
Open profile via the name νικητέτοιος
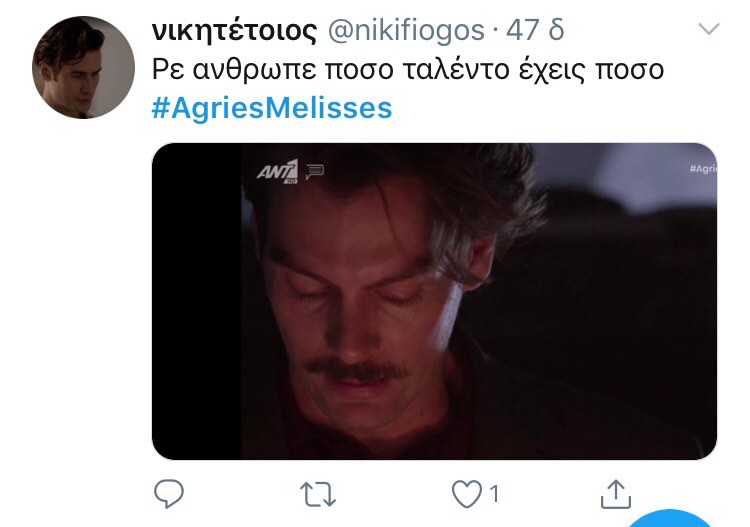tap(234, 30)
